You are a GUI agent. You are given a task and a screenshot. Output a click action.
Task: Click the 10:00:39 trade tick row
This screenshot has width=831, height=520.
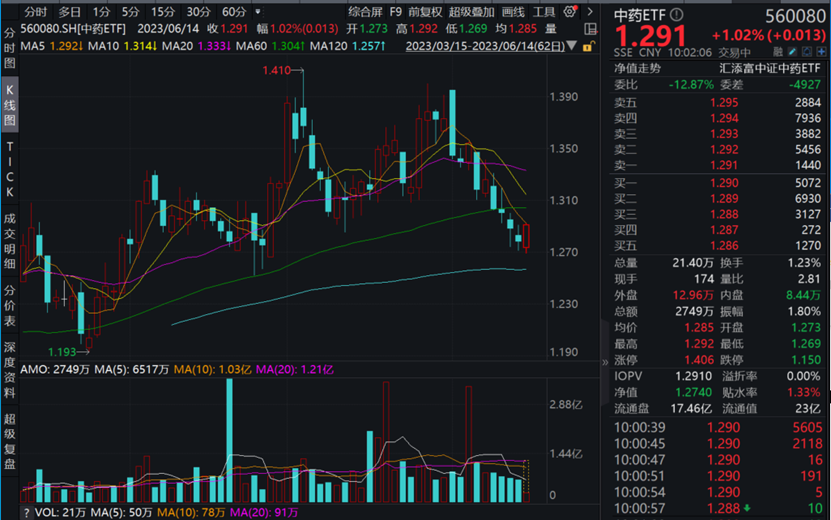(x=718, y=427)
